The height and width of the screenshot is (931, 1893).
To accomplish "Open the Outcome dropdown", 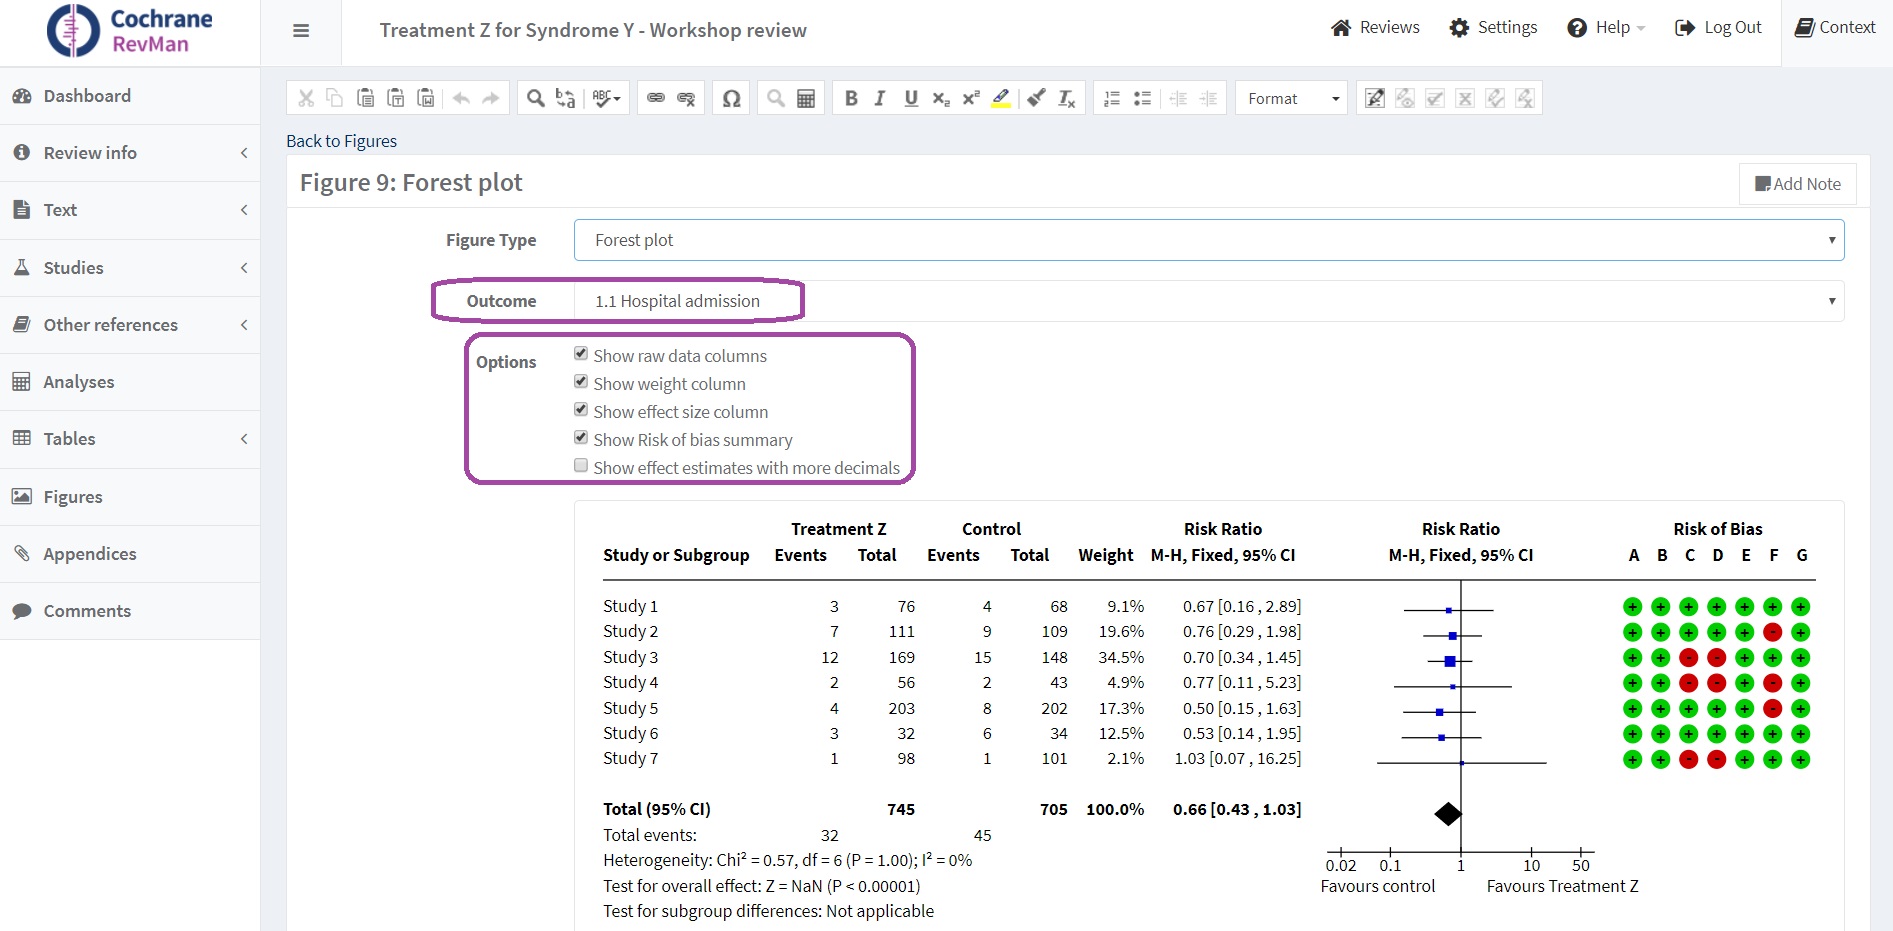I will point(1208,301).
